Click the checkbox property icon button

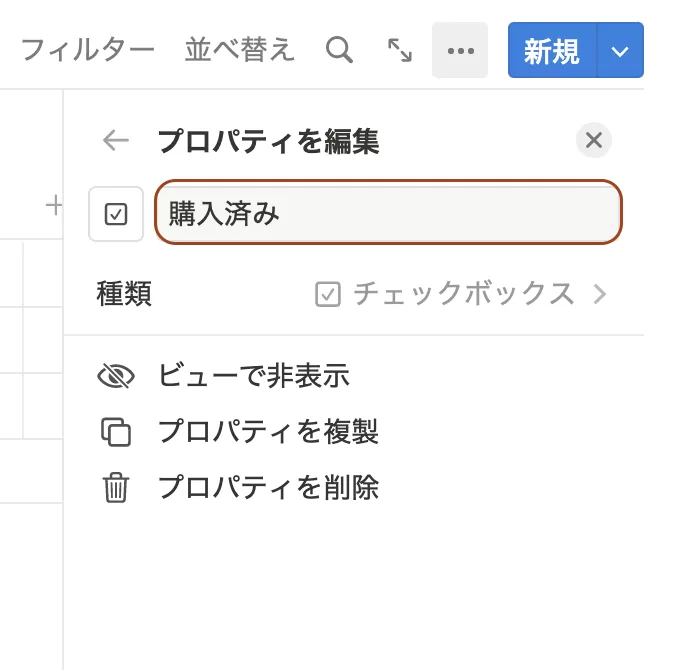116,214
